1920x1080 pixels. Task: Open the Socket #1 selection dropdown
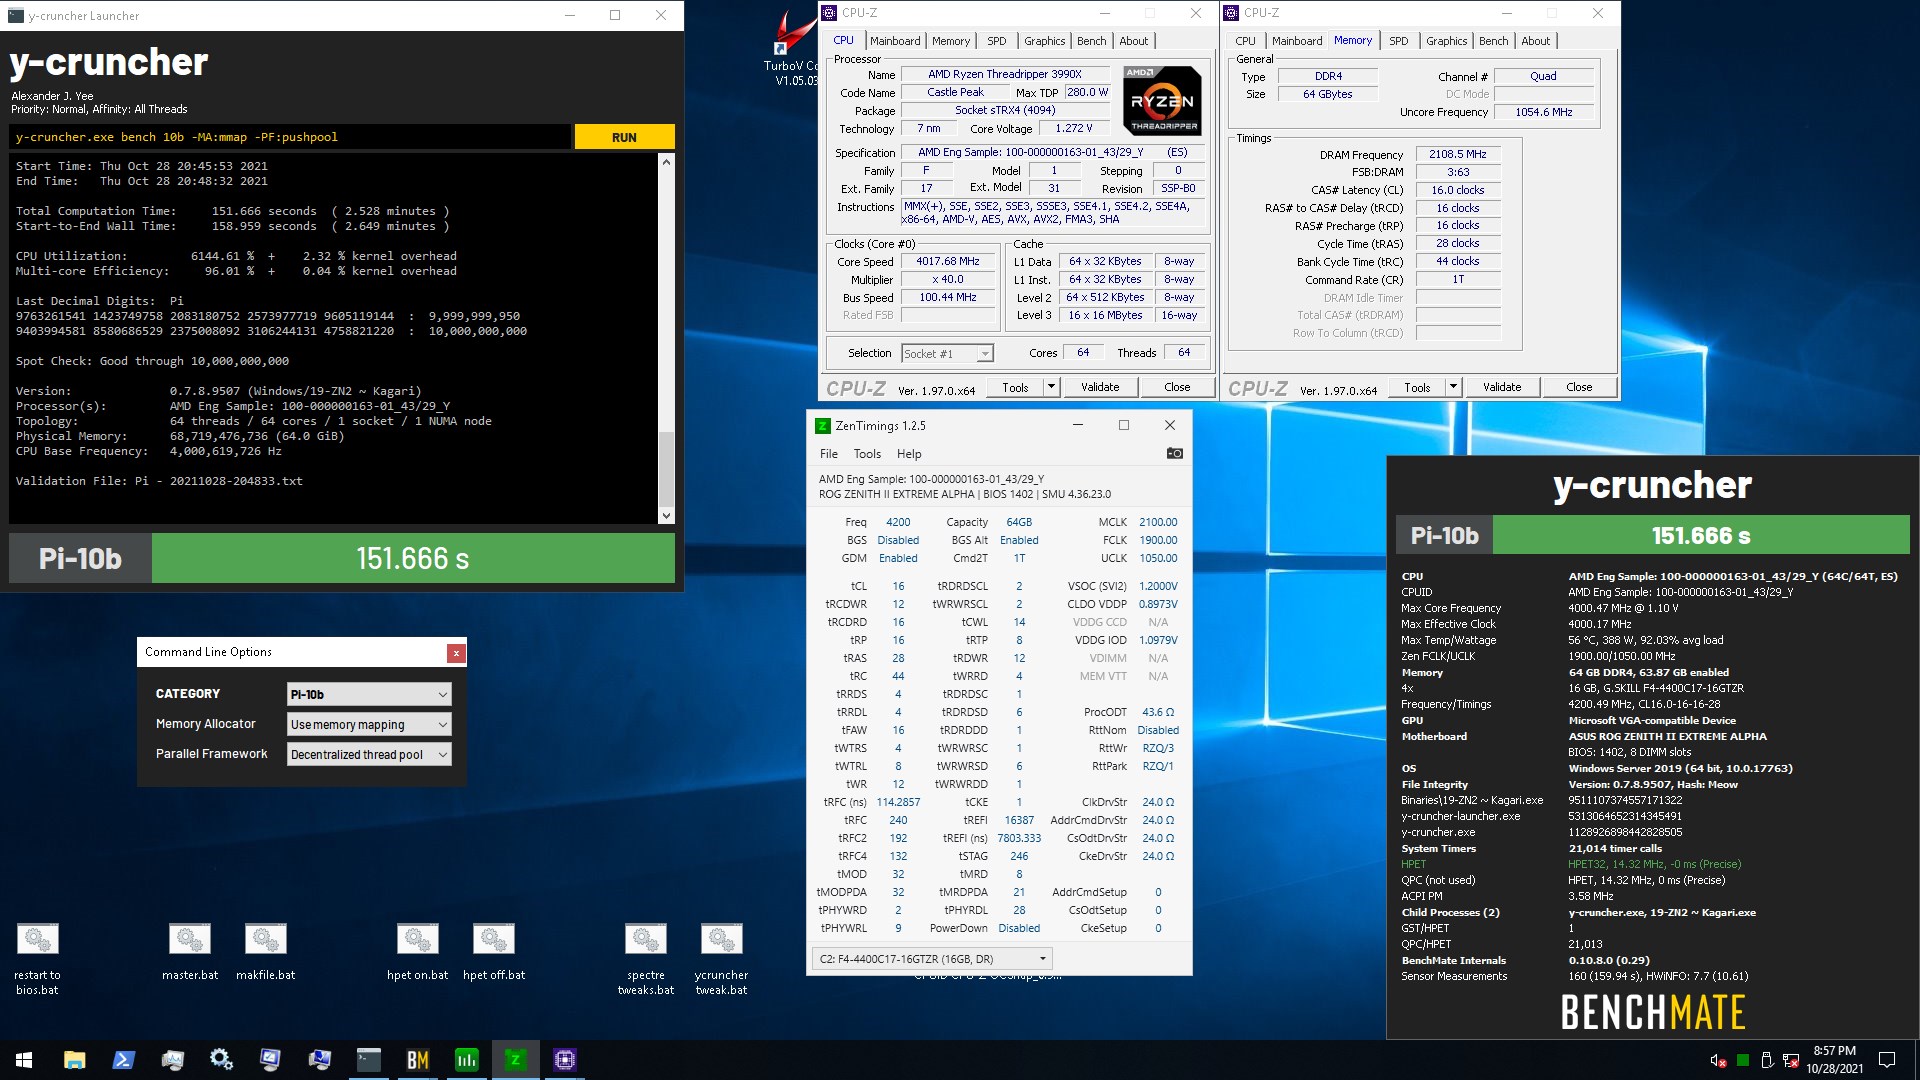[947, 353]
